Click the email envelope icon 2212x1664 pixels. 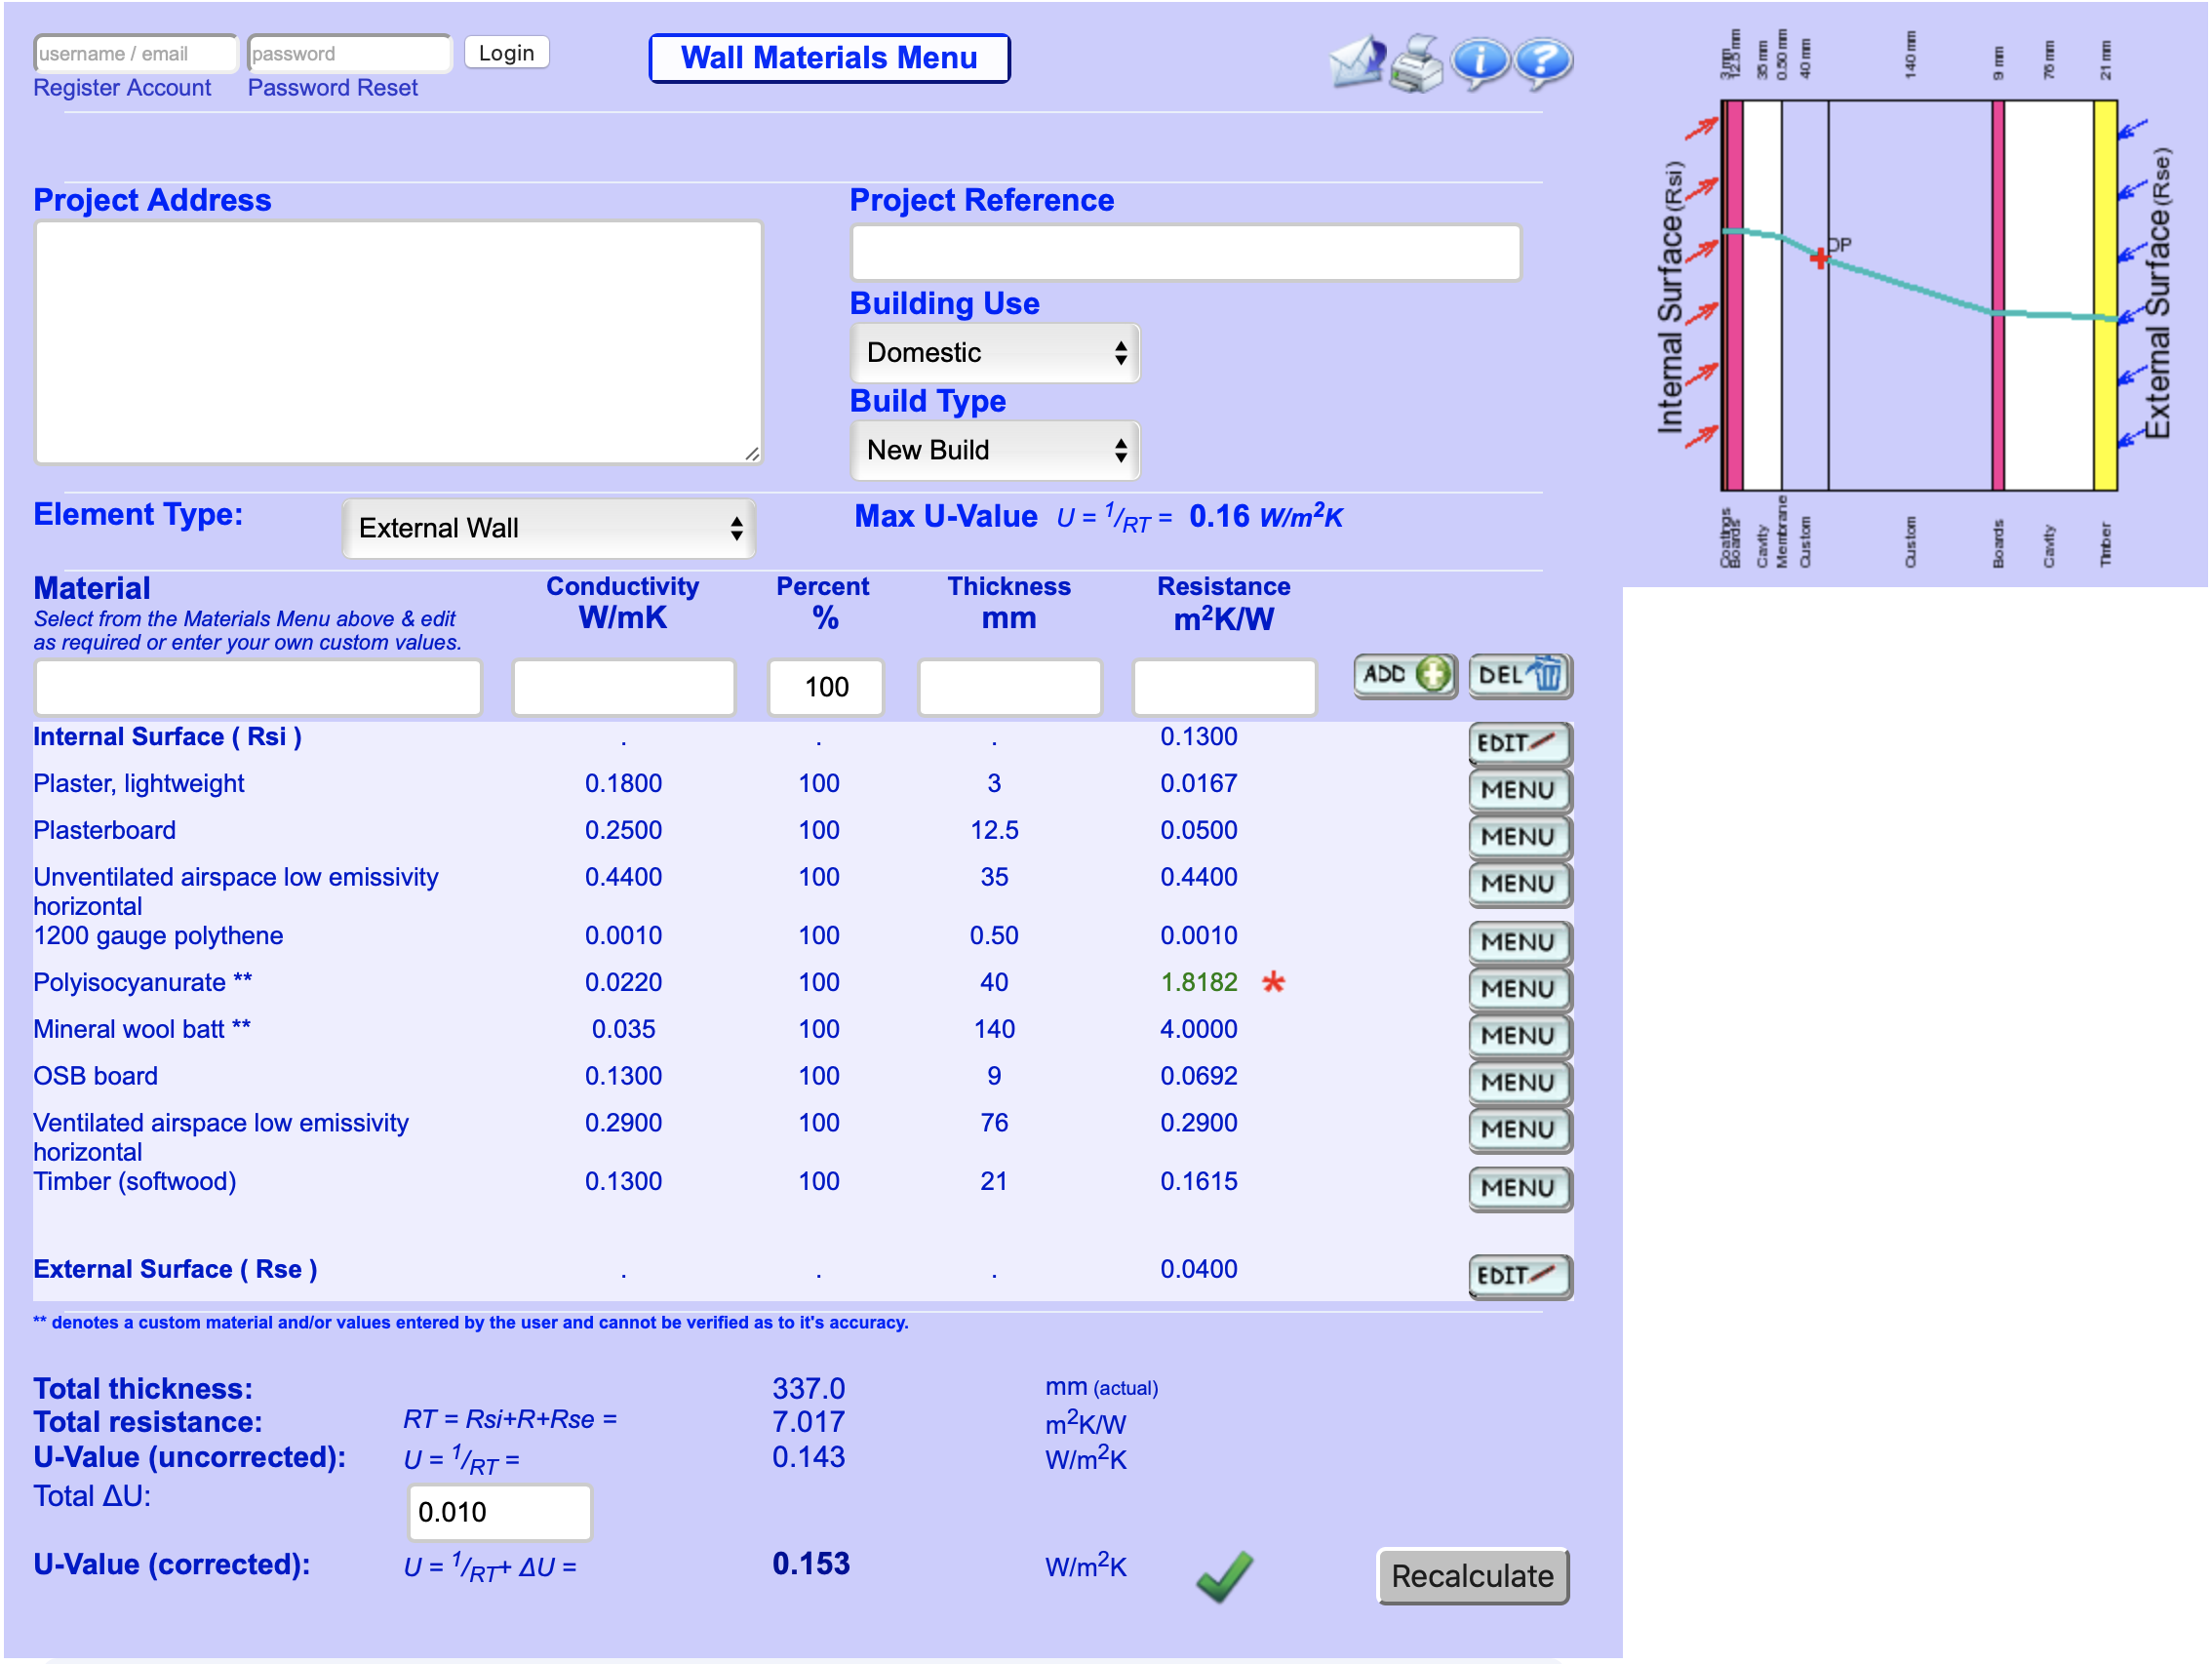(x=1357, y=62)
